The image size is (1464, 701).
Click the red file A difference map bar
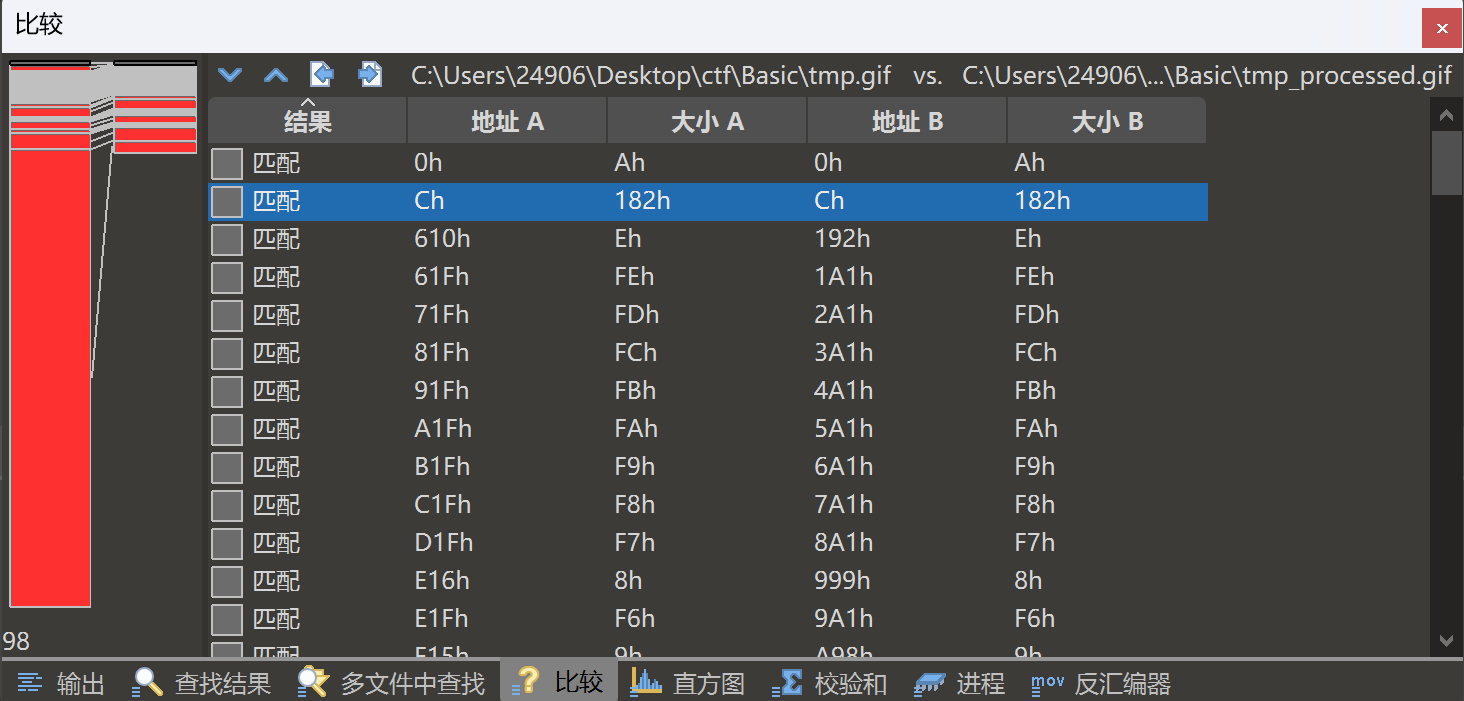[50, 380]
